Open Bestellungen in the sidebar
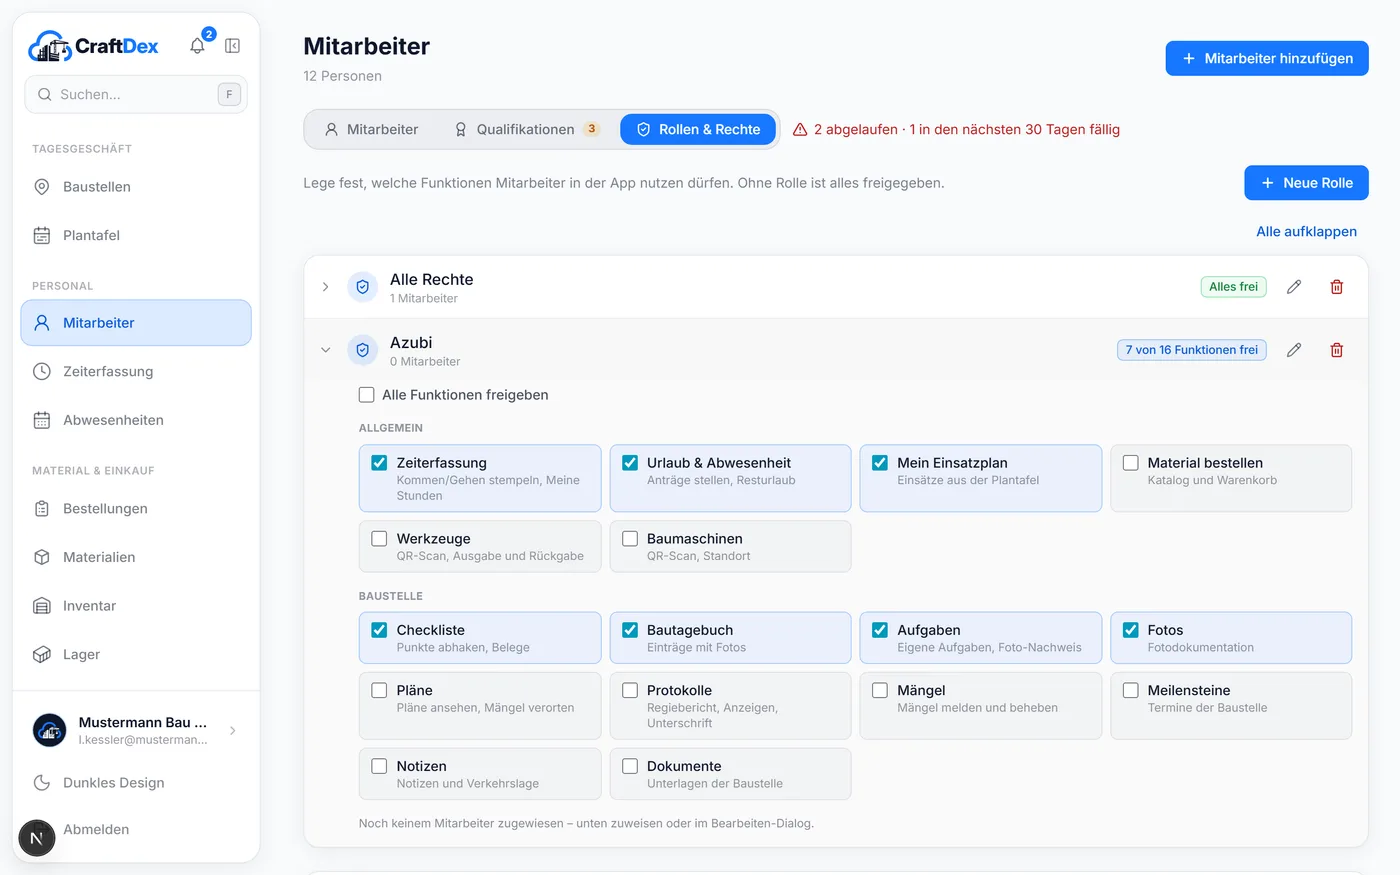Screen dimensions: 1400x875 click(x=136, y=509)
